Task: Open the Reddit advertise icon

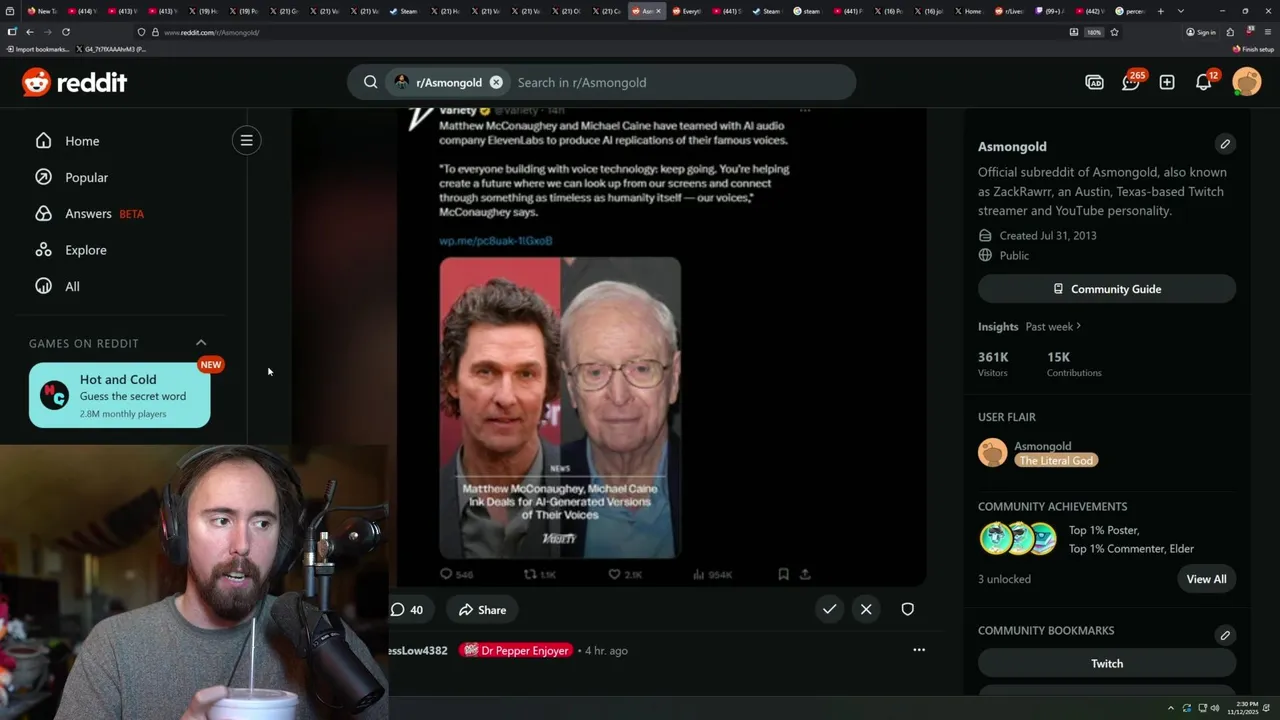Action: (1094, 82)
